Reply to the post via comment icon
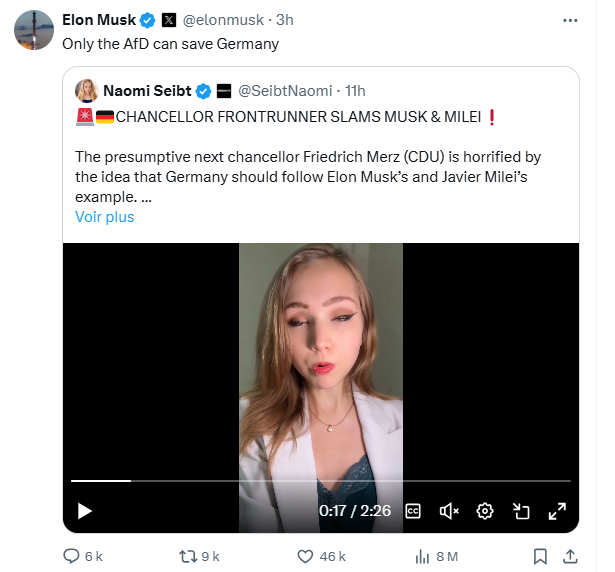Viewport: 615px width, 572px height. point(71,556)
